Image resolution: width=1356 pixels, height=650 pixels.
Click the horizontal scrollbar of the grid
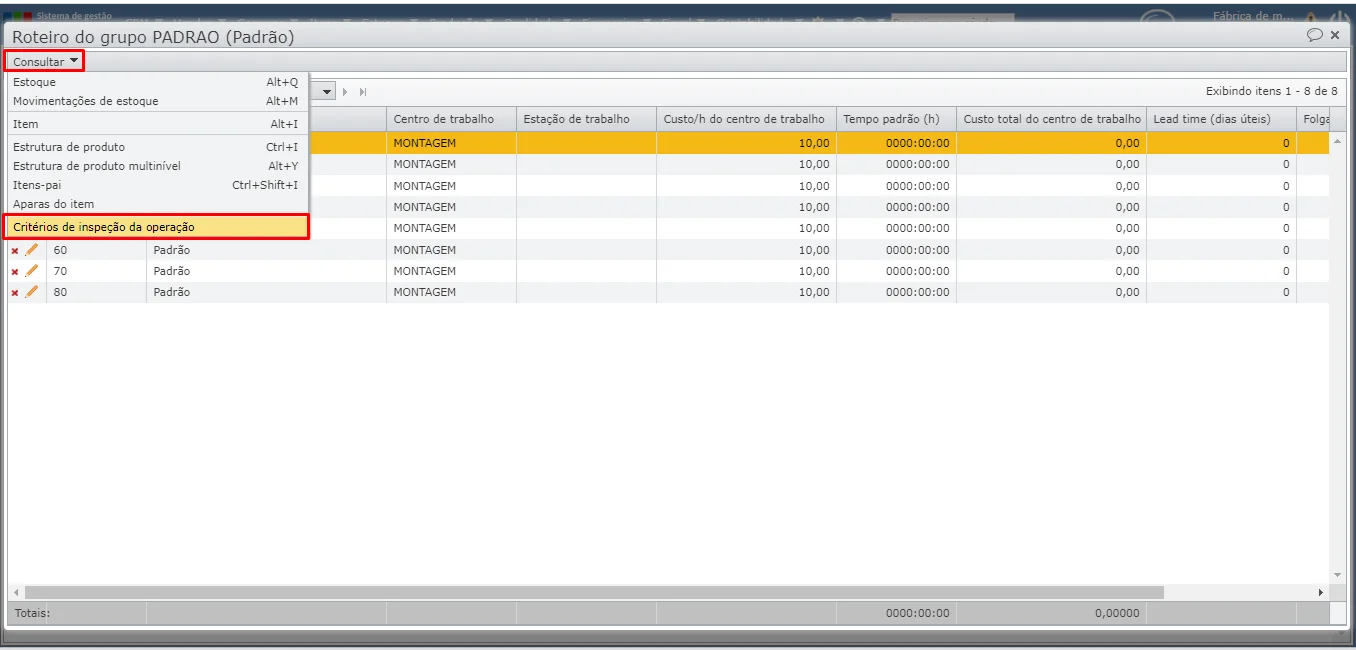(594, 592)
